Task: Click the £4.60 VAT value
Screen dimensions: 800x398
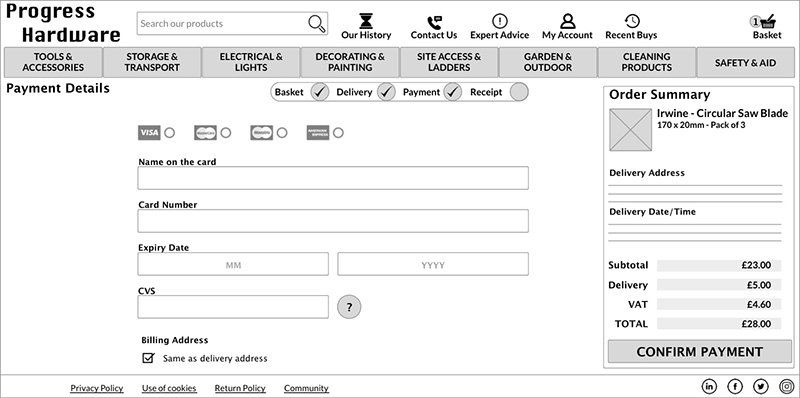Action: click(759, 305)
